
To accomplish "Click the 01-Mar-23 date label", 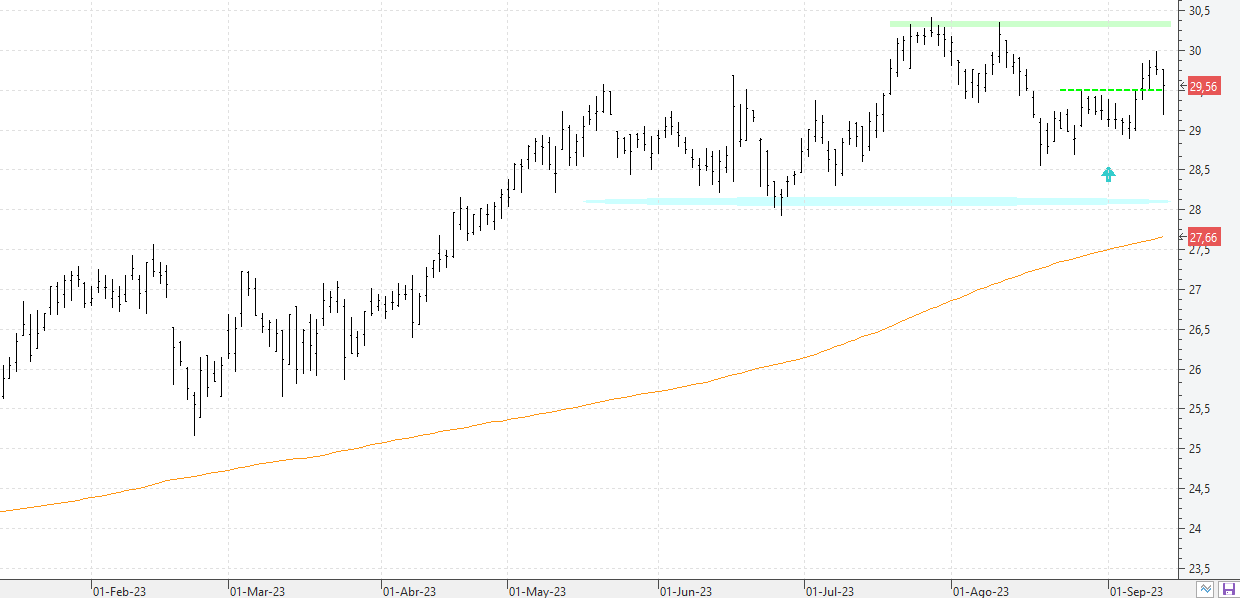I will 257,591.
